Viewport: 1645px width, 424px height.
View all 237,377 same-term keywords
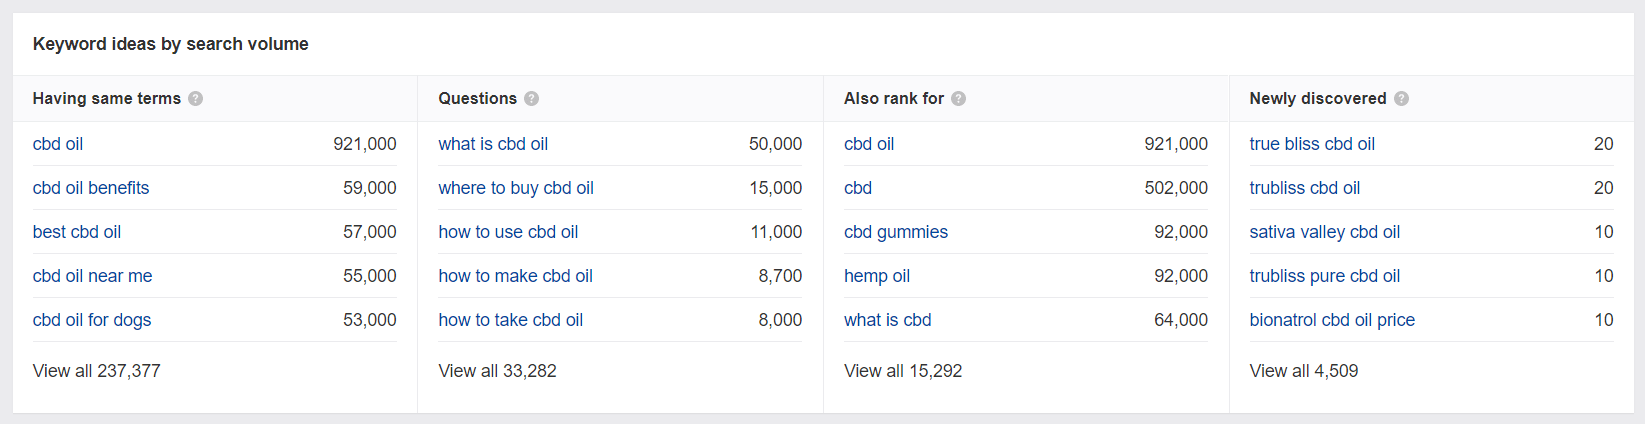click(x=96, y=371)
